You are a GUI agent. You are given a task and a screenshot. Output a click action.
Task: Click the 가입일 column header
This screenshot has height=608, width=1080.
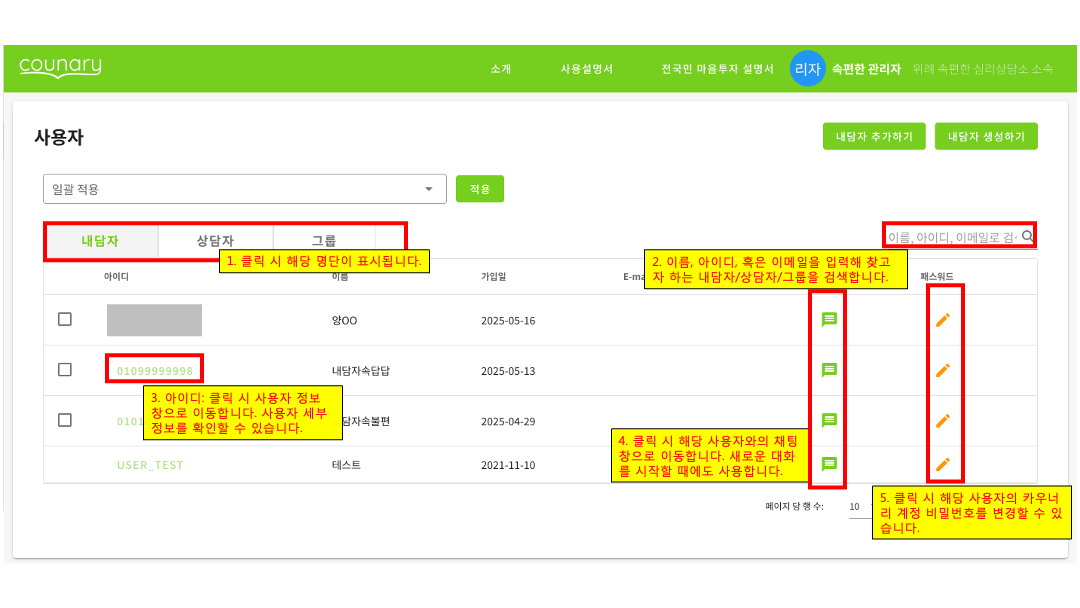[493, 277]
